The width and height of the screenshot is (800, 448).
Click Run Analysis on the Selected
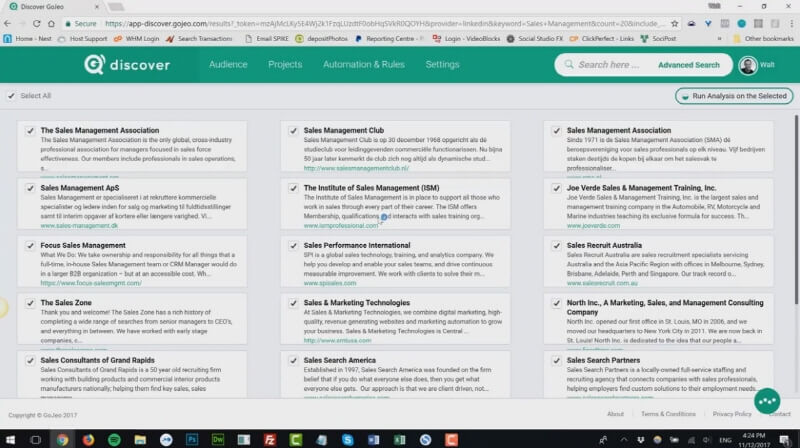coord(734,96)
